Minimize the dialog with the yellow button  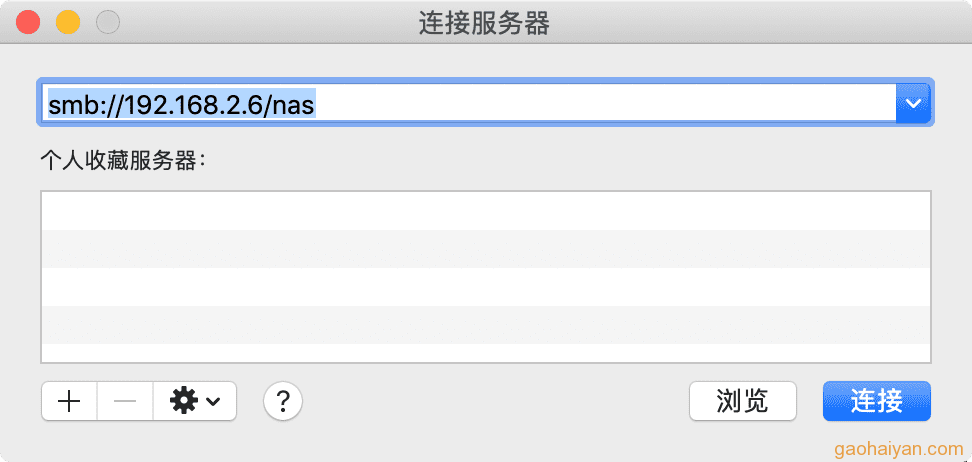68,23
